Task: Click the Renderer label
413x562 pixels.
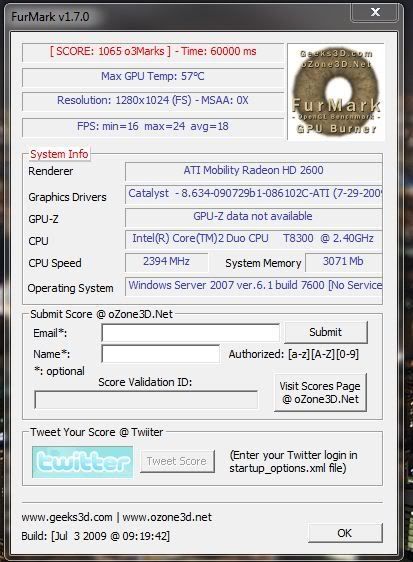Action: (51, 171)
